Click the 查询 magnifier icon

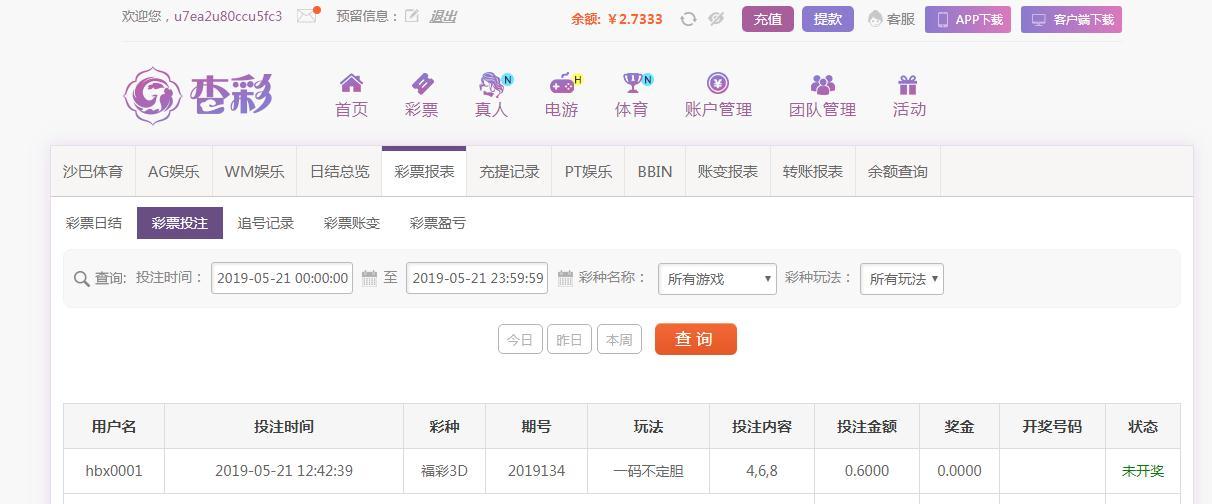pyautogui.click(x=82, y=278)
